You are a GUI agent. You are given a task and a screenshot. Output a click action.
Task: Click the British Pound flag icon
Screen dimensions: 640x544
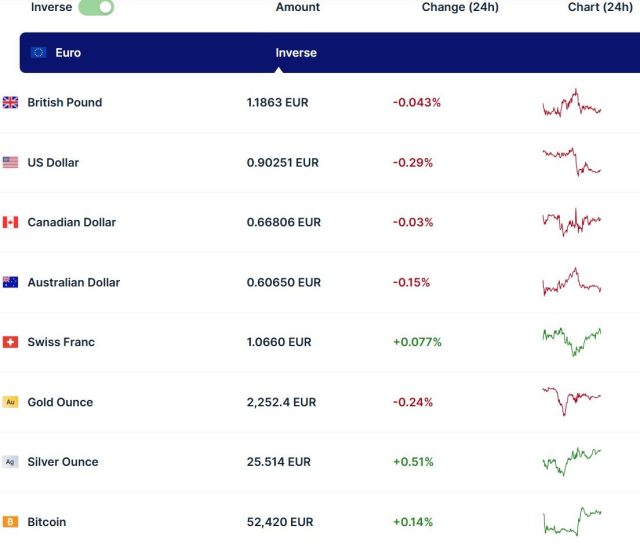click(x=10, y=102)
